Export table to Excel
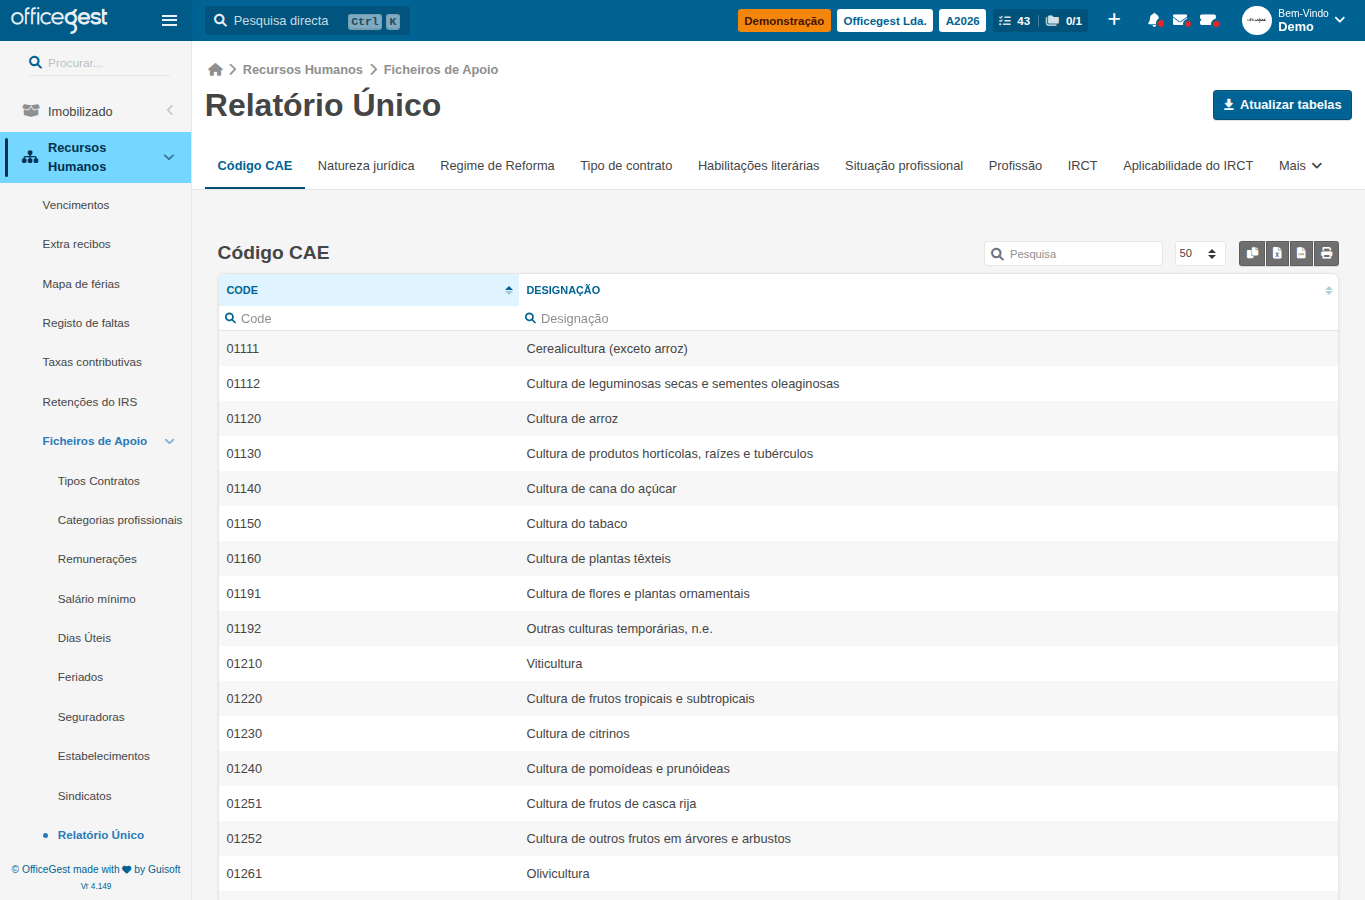 (1277, 254)
